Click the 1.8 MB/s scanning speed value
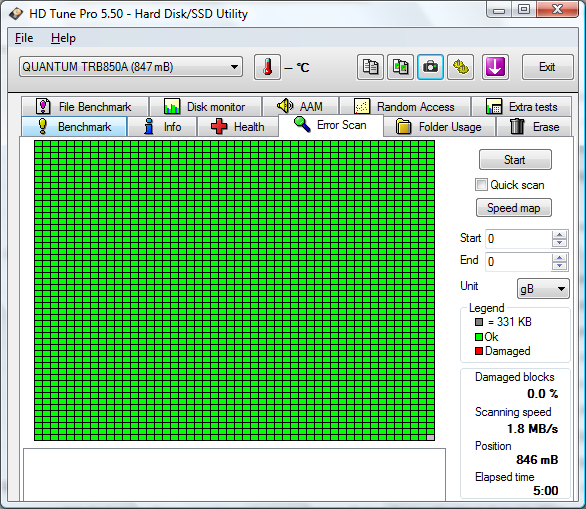The image size is (586, 509). click(532, 429)
